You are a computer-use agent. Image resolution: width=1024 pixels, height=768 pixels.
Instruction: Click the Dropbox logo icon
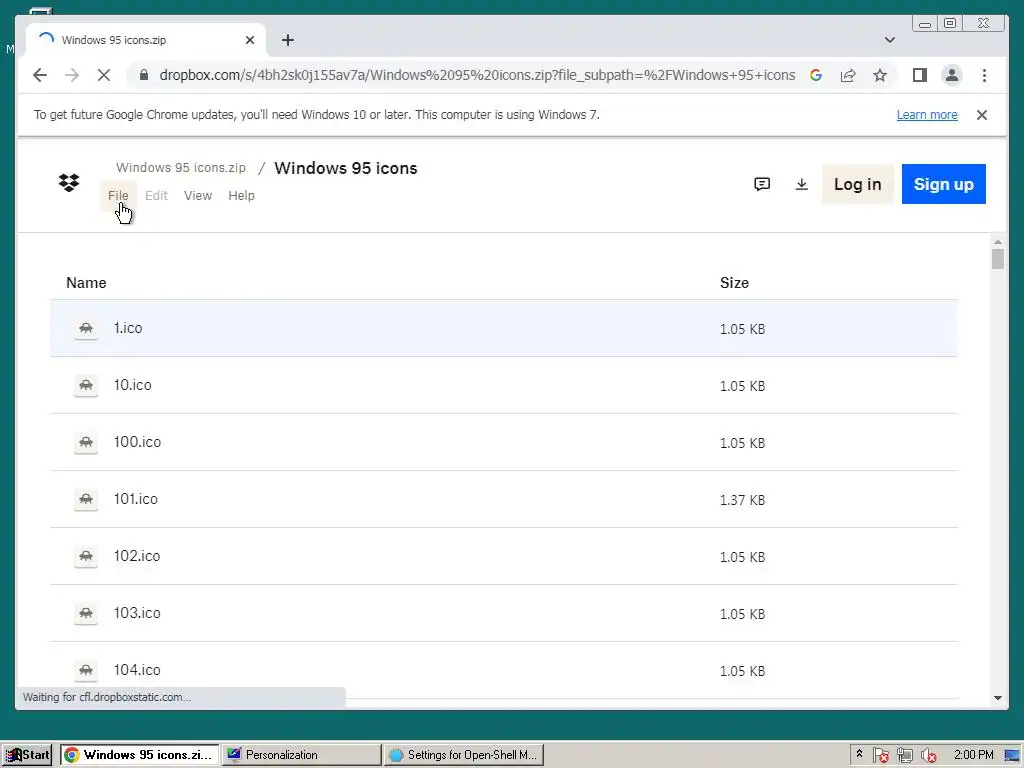69,182
